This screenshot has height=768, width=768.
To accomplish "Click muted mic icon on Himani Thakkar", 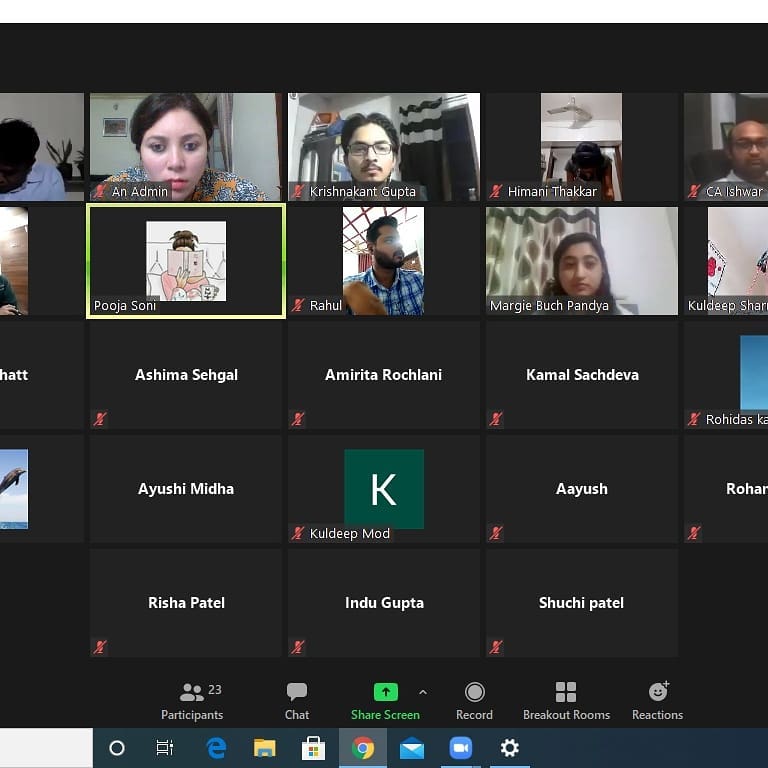I will [x=496, y=191].
